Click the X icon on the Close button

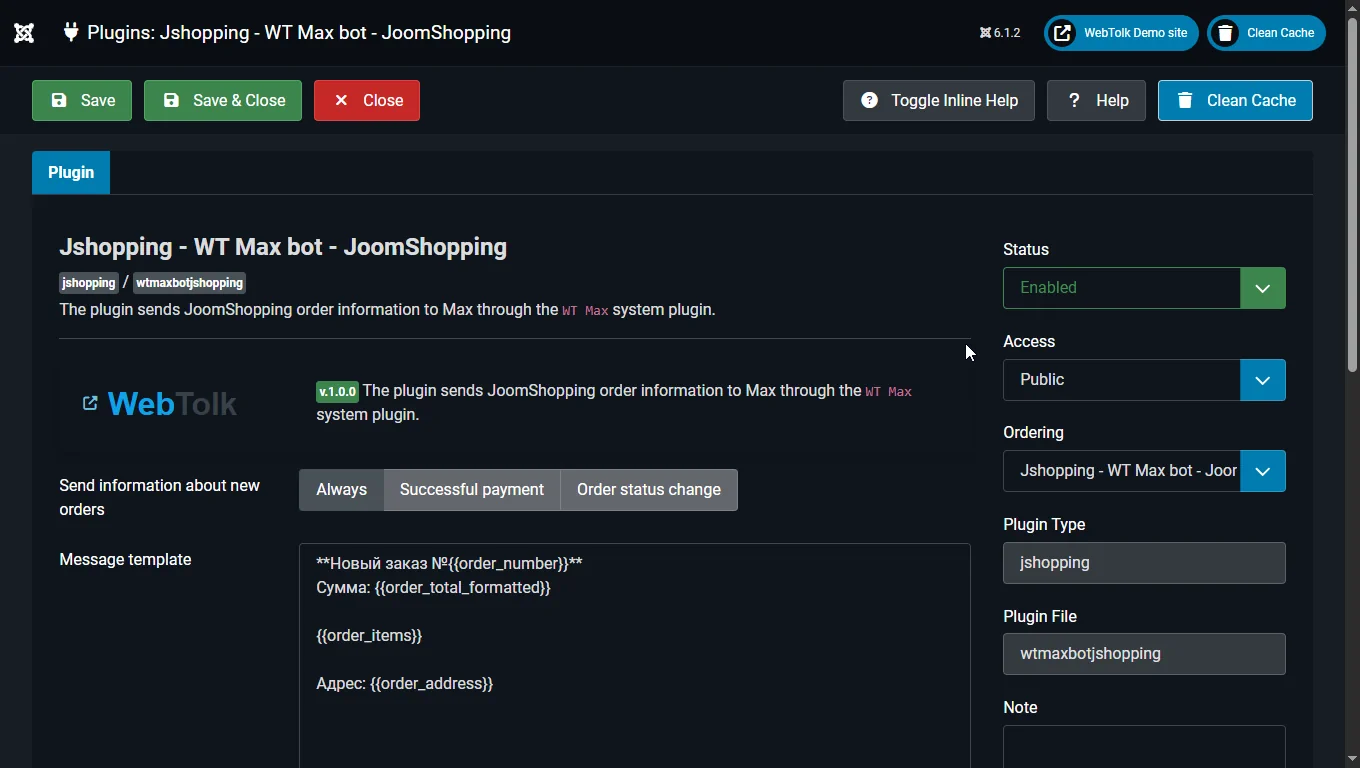pos(341,100)
